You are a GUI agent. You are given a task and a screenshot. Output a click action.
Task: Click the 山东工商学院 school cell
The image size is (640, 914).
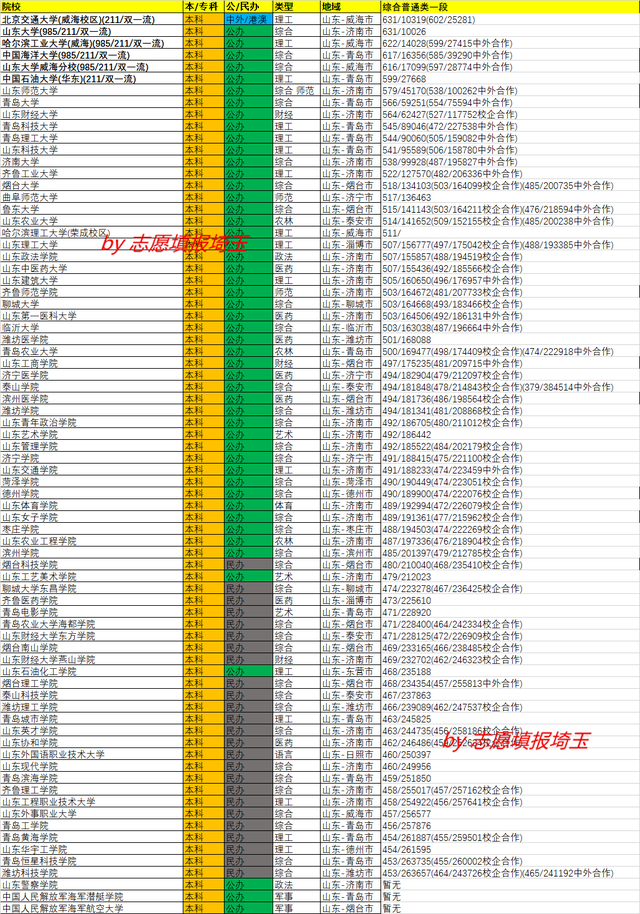tap(92, 363)
